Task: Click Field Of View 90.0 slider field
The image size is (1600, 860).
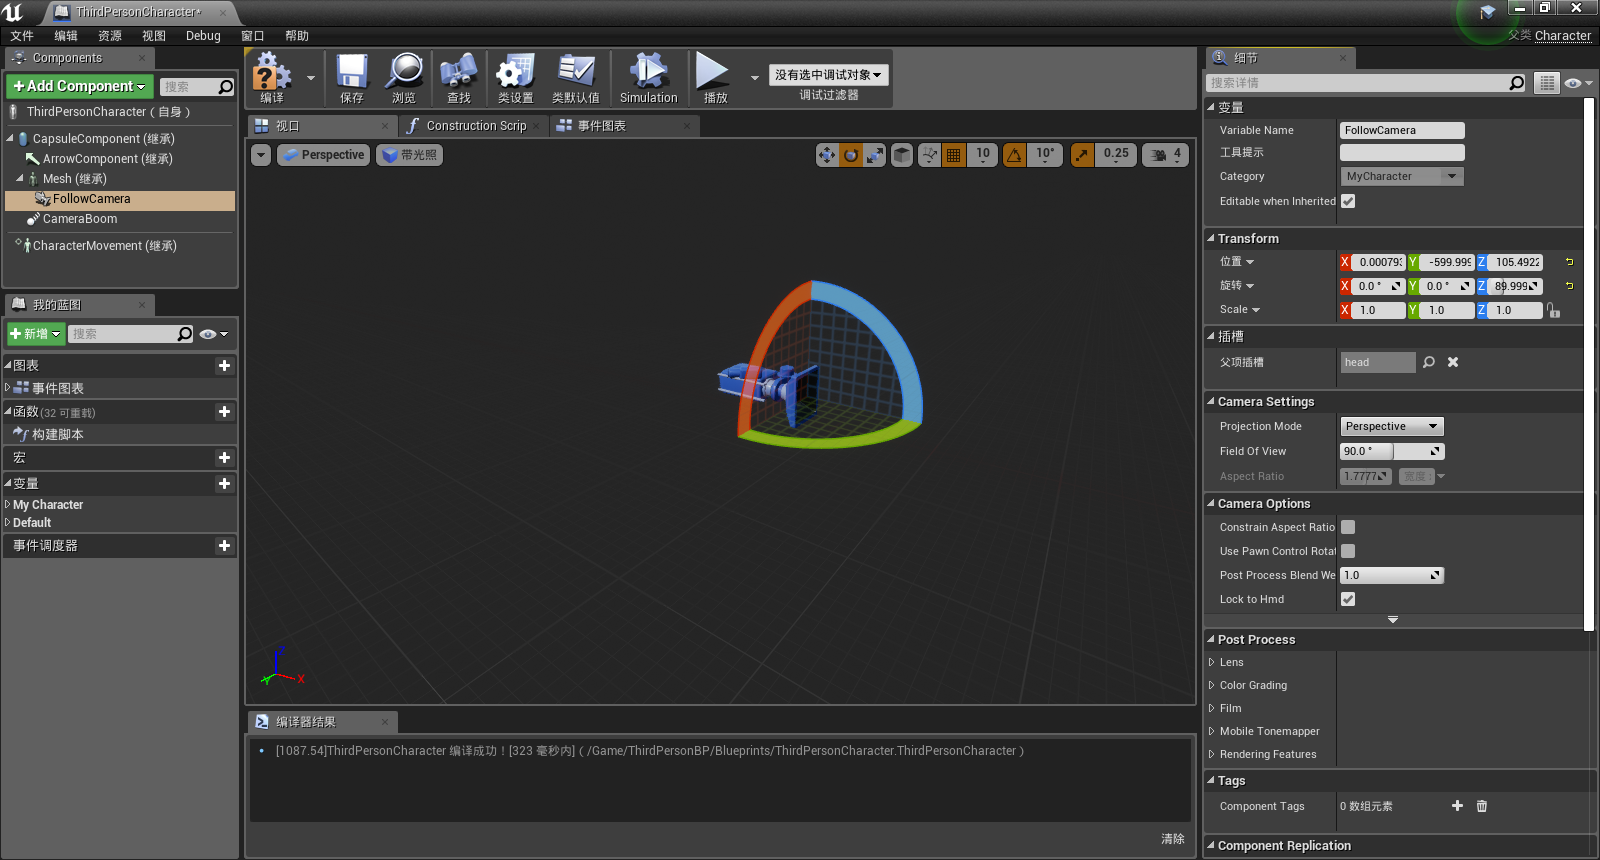Action: [x=1392, y=451]
